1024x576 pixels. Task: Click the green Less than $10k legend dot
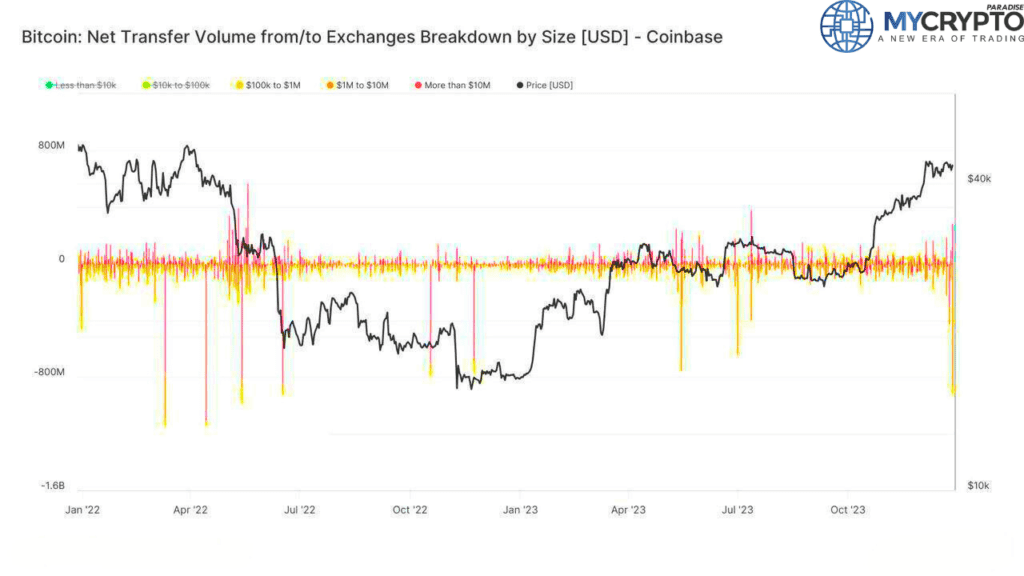(x=49, y=85)
